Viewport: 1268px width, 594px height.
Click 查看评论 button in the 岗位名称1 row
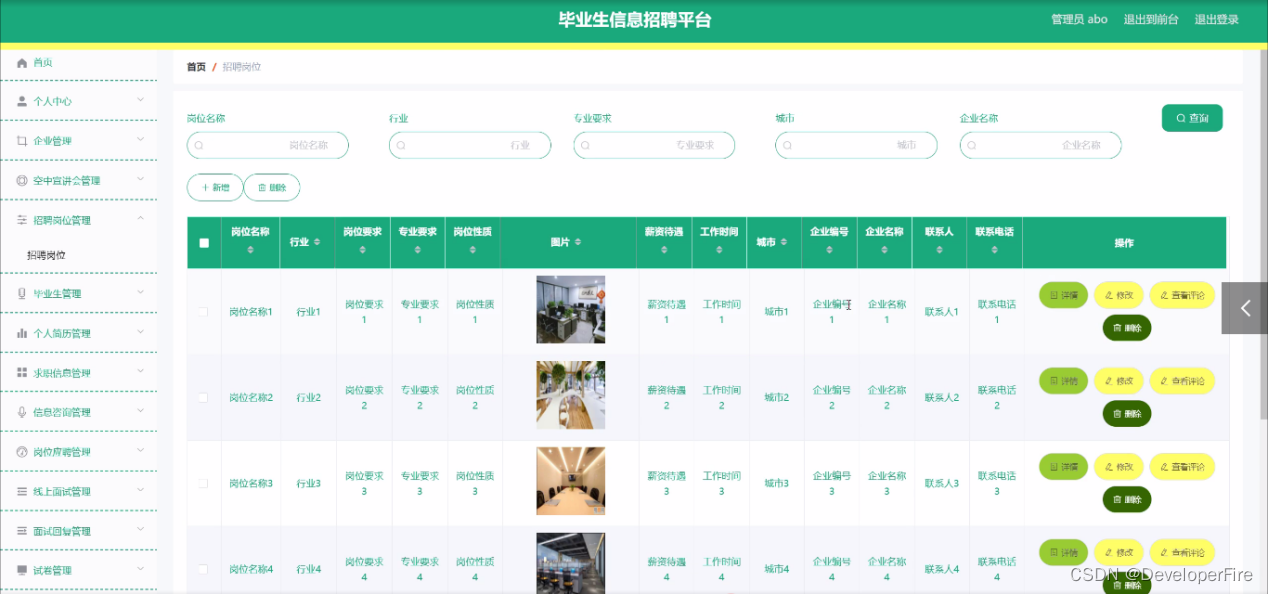click(1182, 295)
